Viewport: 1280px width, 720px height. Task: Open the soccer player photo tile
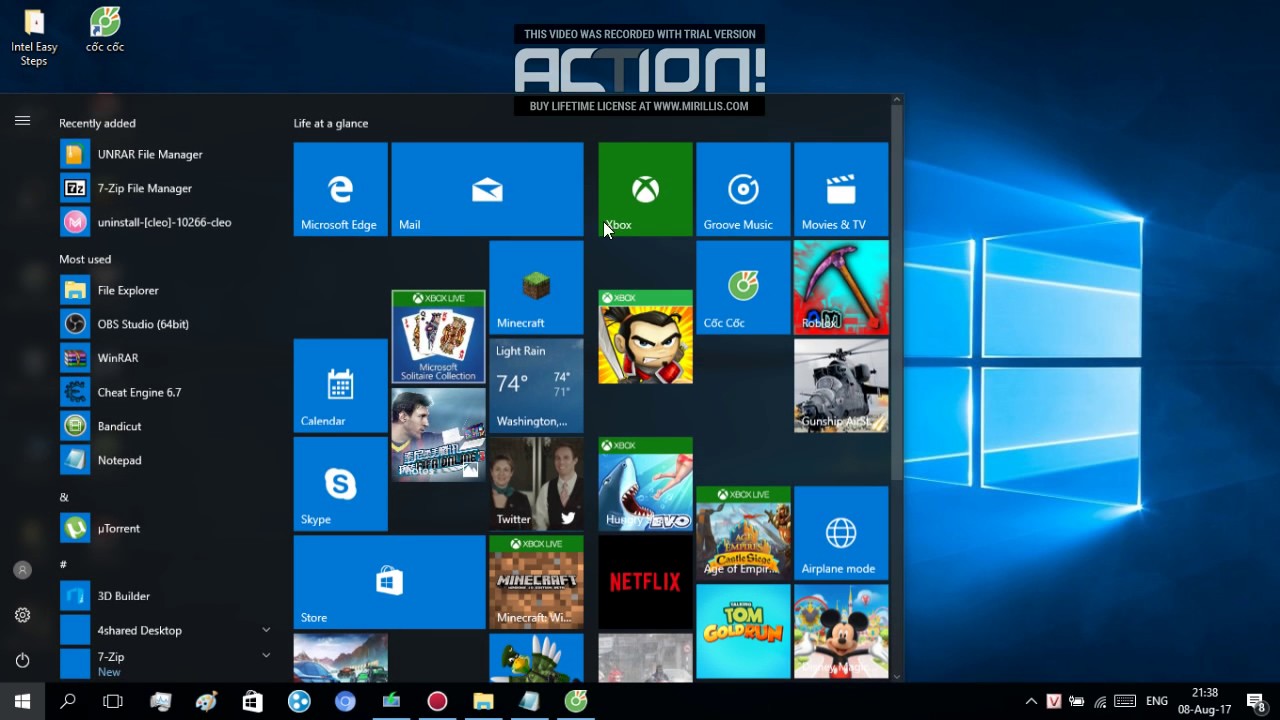coord(438,435)
